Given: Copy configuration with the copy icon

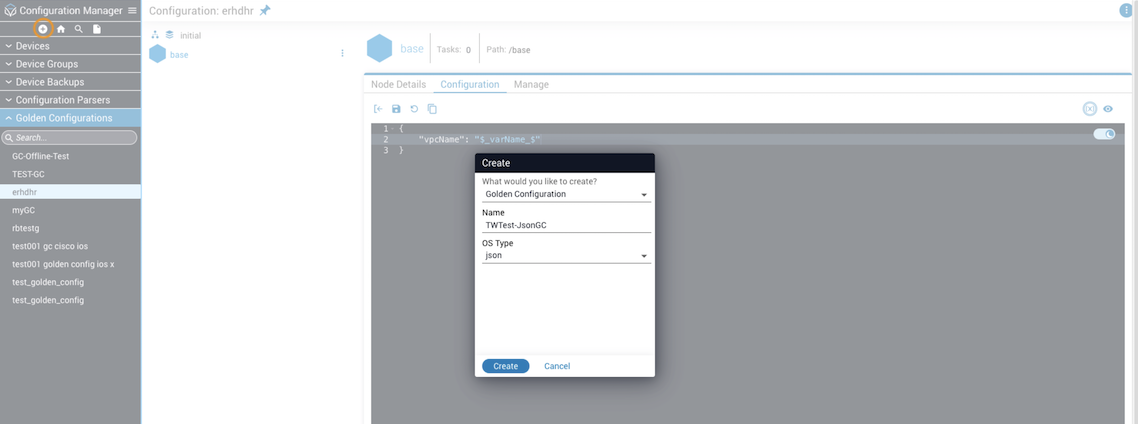Looking at the screenshot, I should tap(432, 109).
